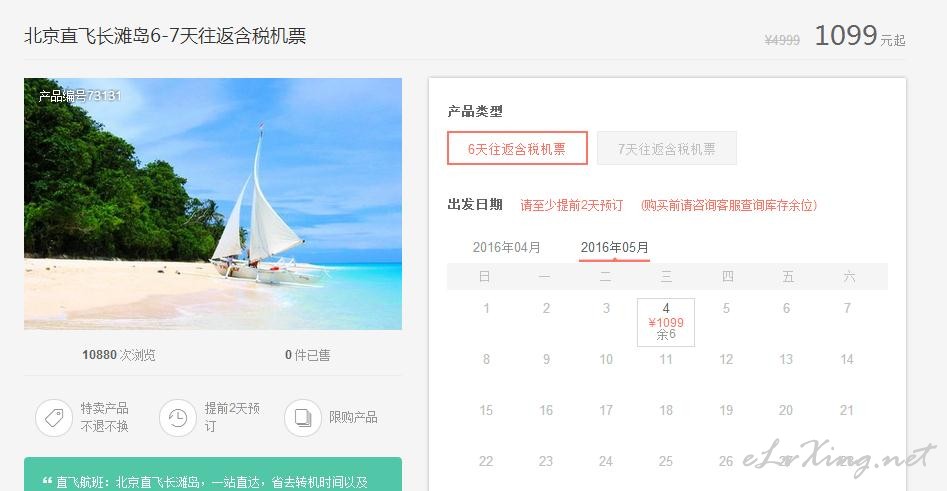
Task: Select date 1 in May calendar
Action: 486,308
